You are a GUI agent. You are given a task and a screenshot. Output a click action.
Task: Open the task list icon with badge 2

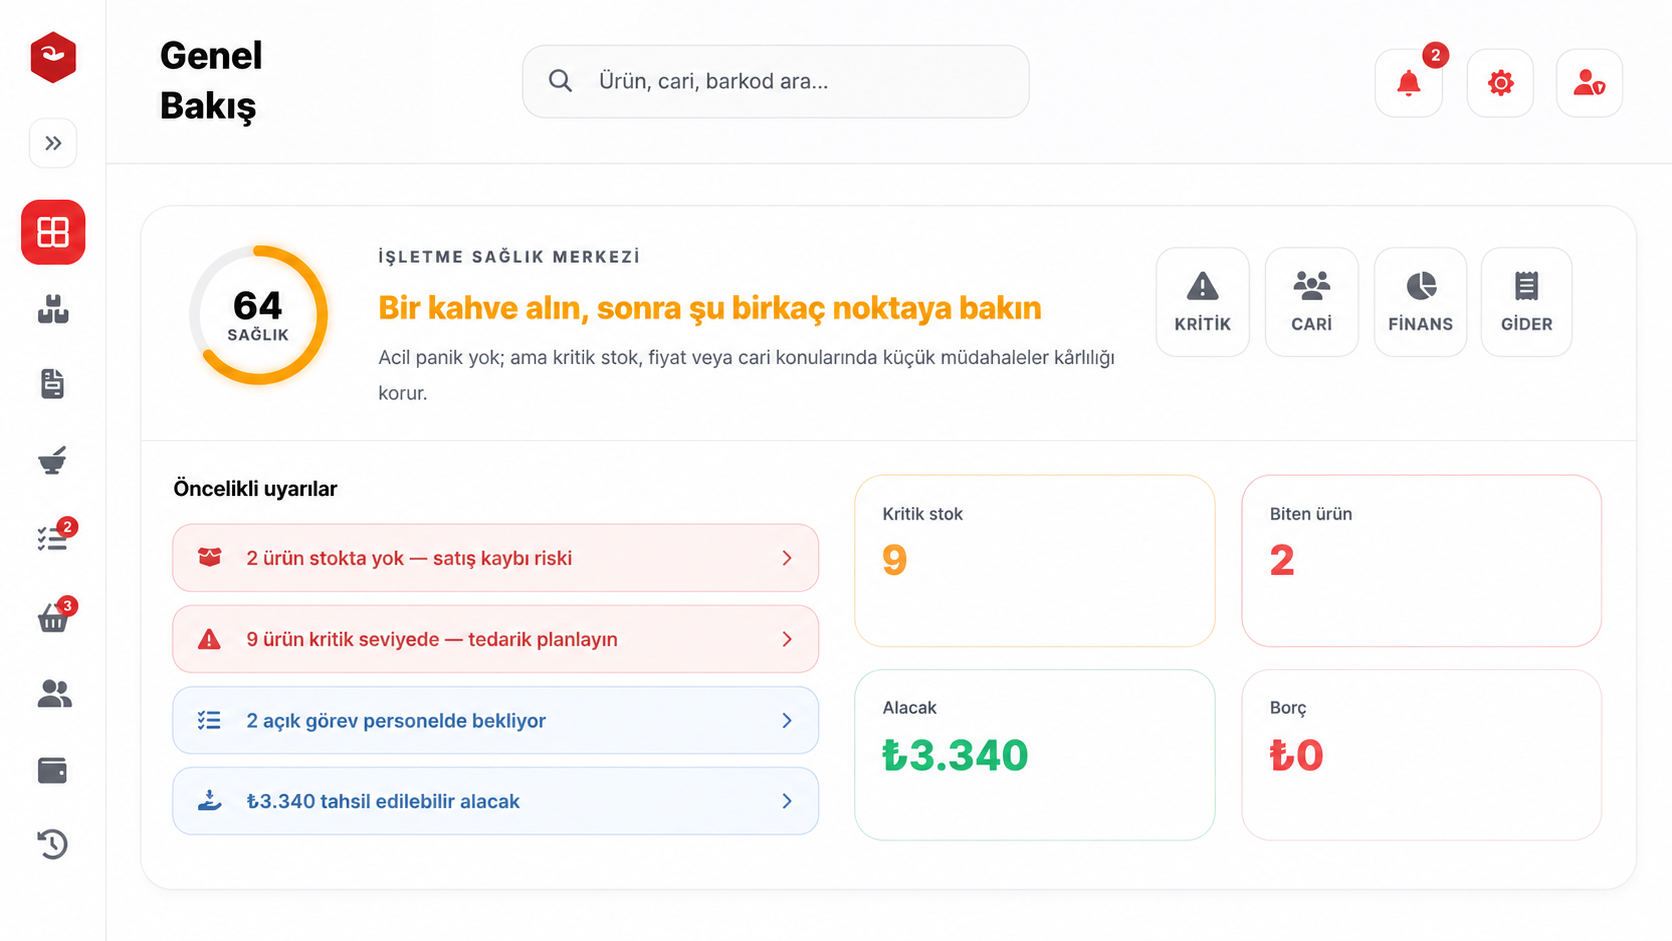pos(54,537)
